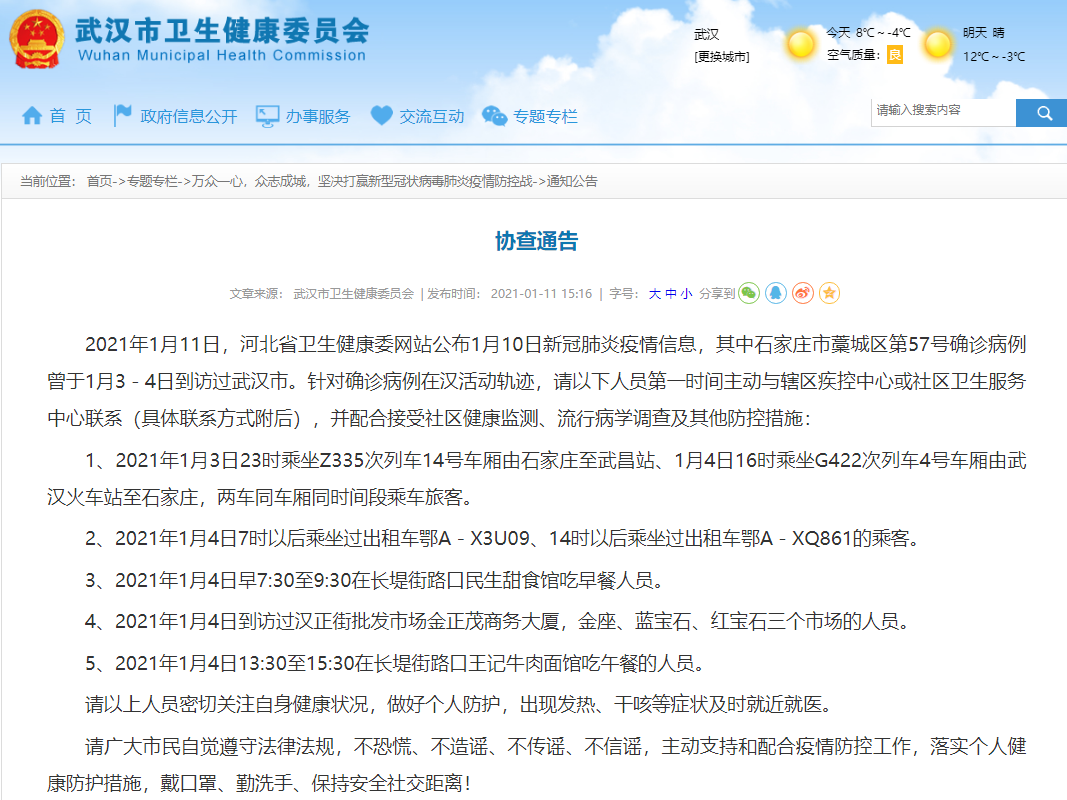Open the change city [更换城市] selector
Image resolution: width=1067 pixels, height=800 pixels.
722,57
